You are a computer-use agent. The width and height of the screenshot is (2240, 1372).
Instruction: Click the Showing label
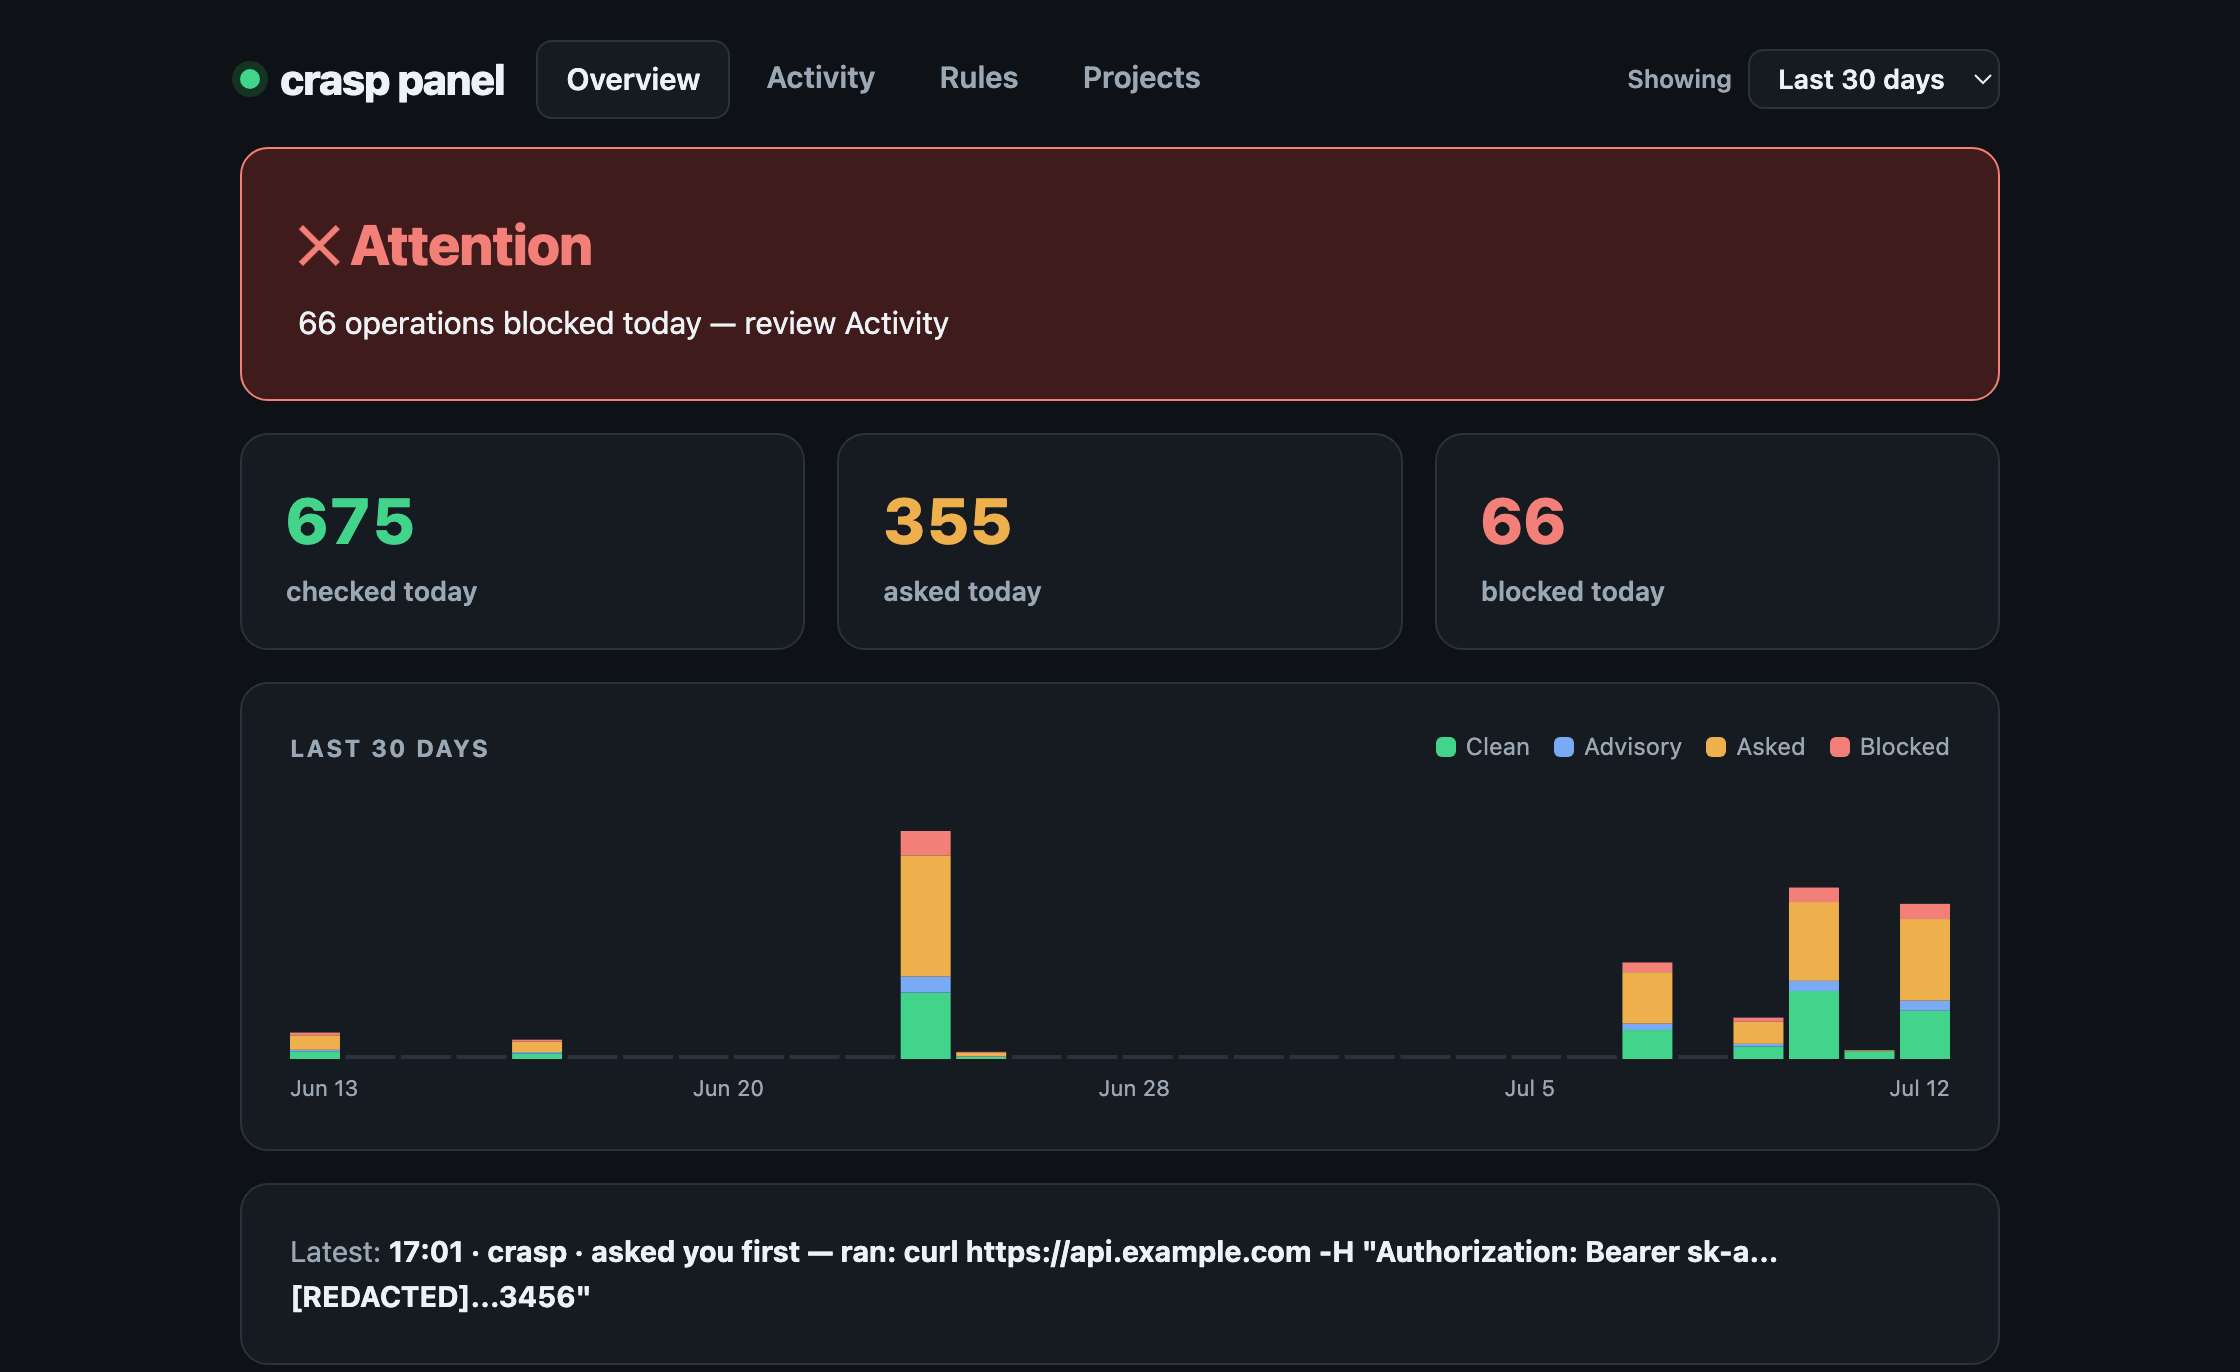tap(1679, 79)
